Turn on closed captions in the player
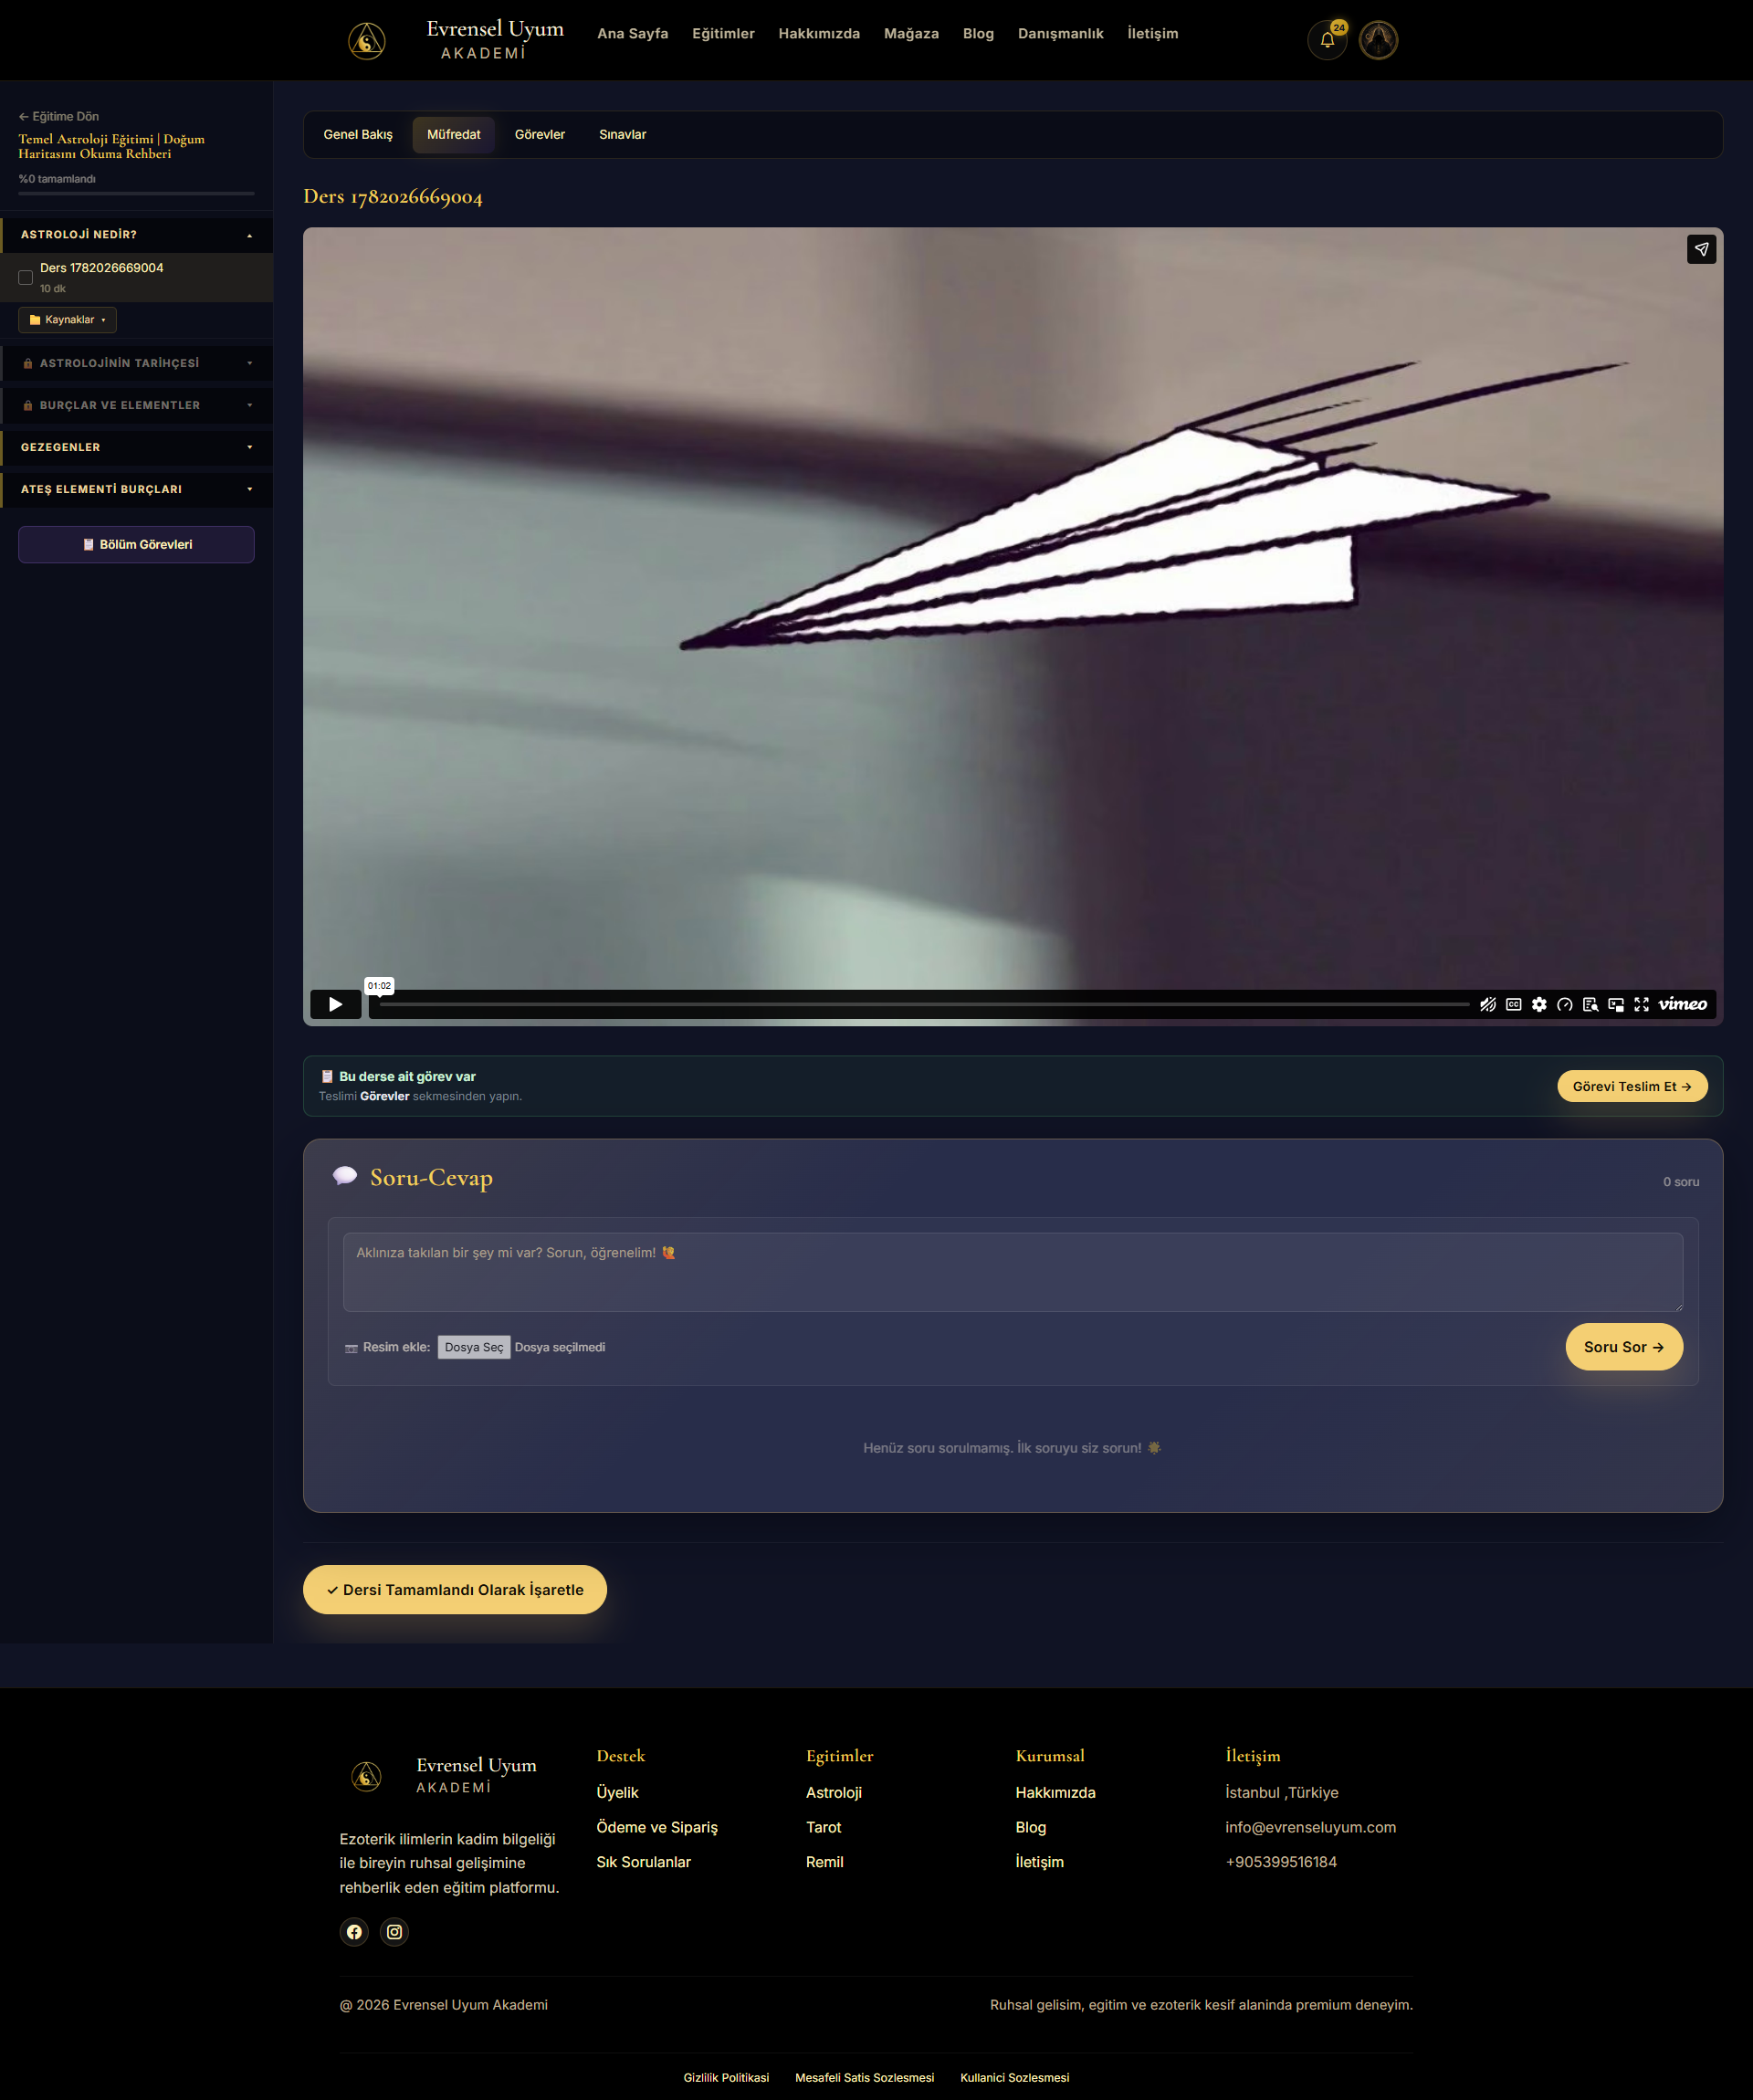Screen dimensions: 1753x2100 (x=1514, y=1004)
